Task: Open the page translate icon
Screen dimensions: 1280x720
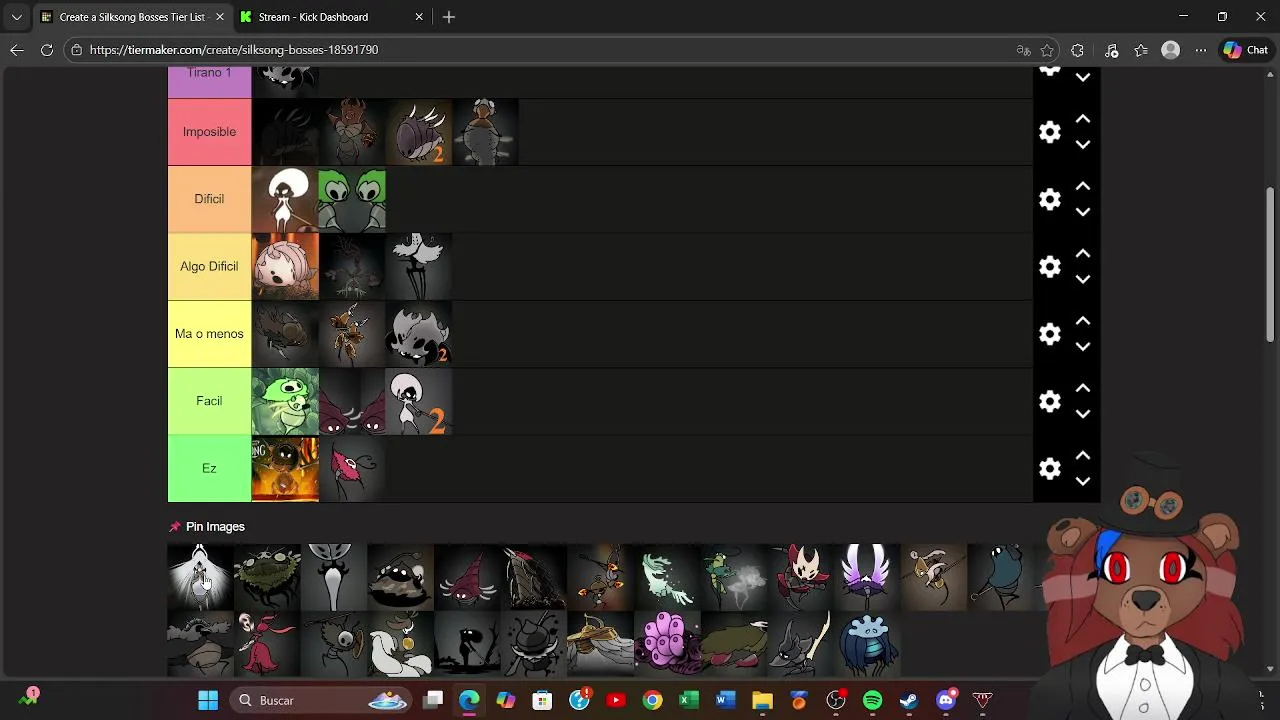Action: (1023, 50)
